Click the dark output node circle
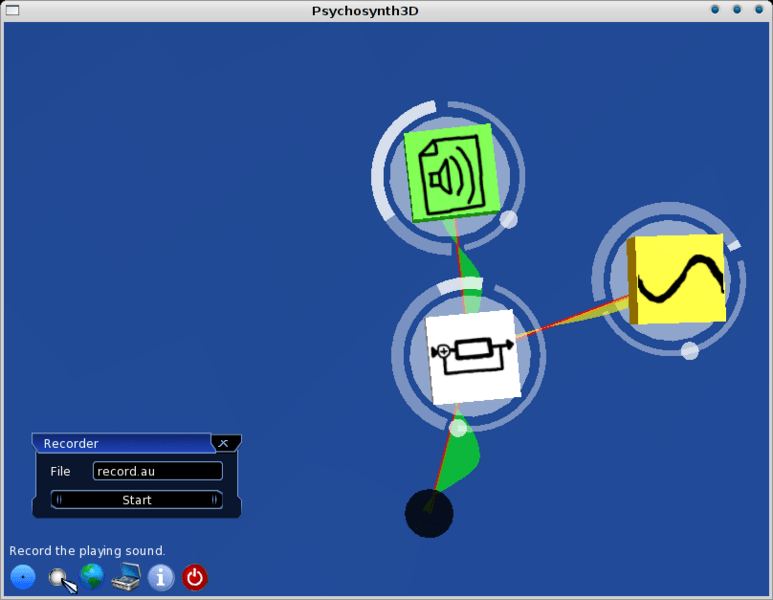Viewport: 773px width, 600px height. click(429, 513)
